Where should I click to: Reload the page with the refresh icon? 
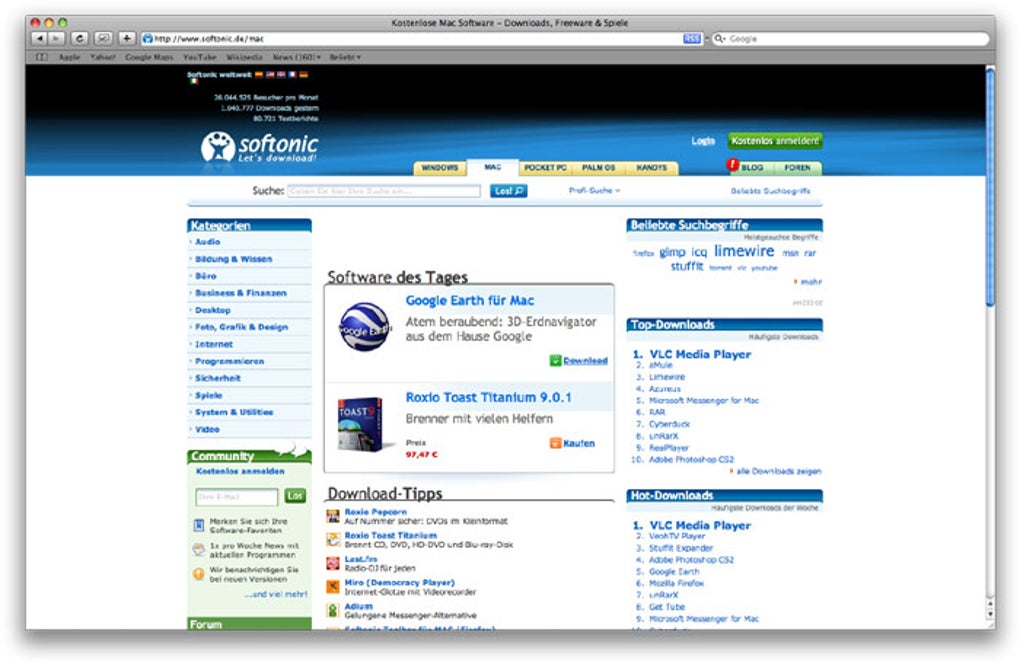[79, 38]
